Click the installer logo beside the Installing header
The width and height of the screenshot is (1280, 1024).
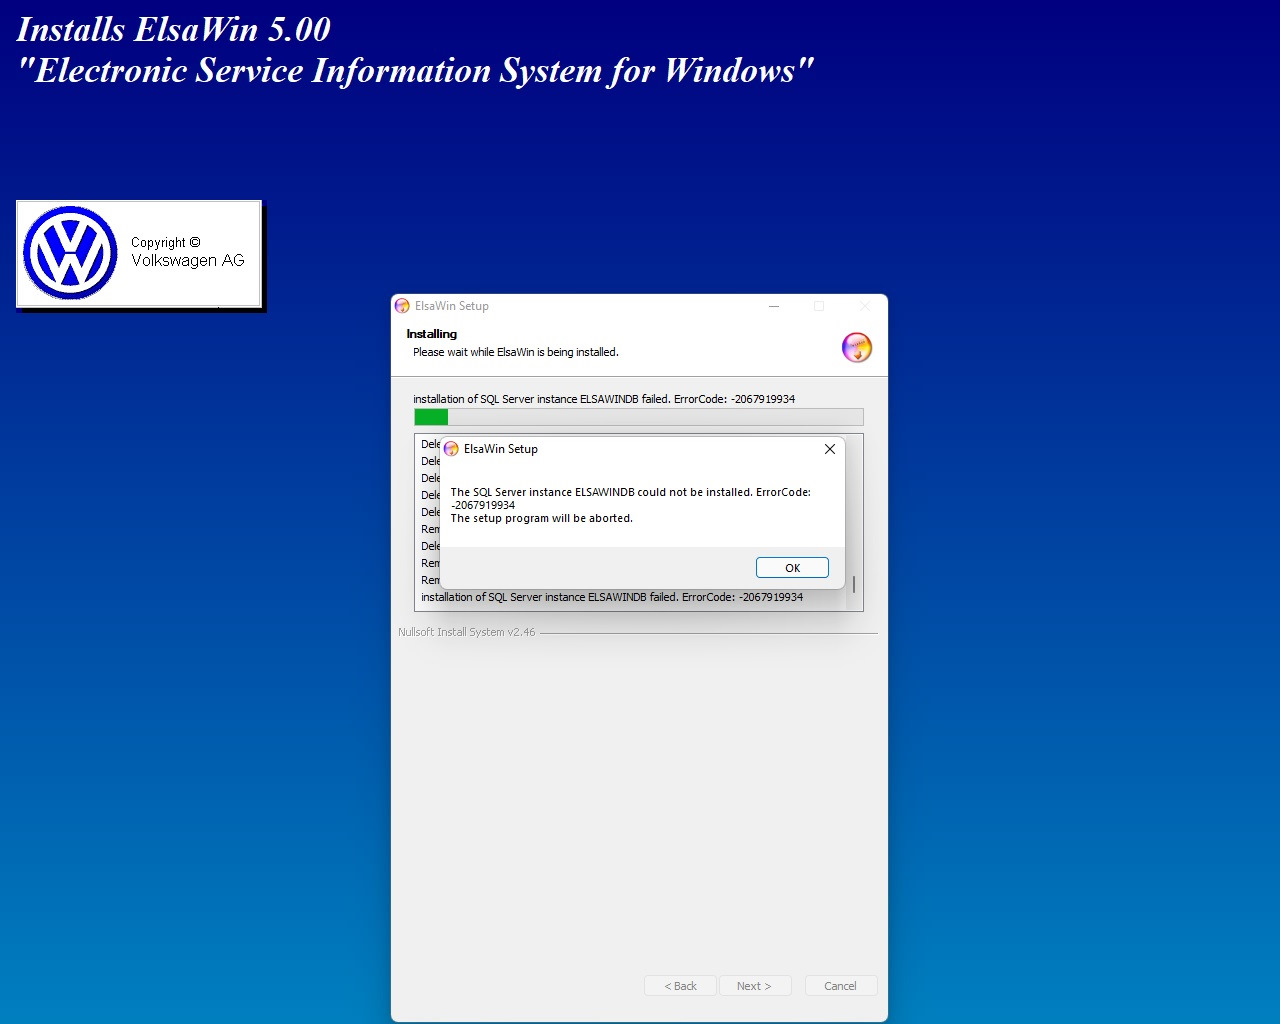857,347
